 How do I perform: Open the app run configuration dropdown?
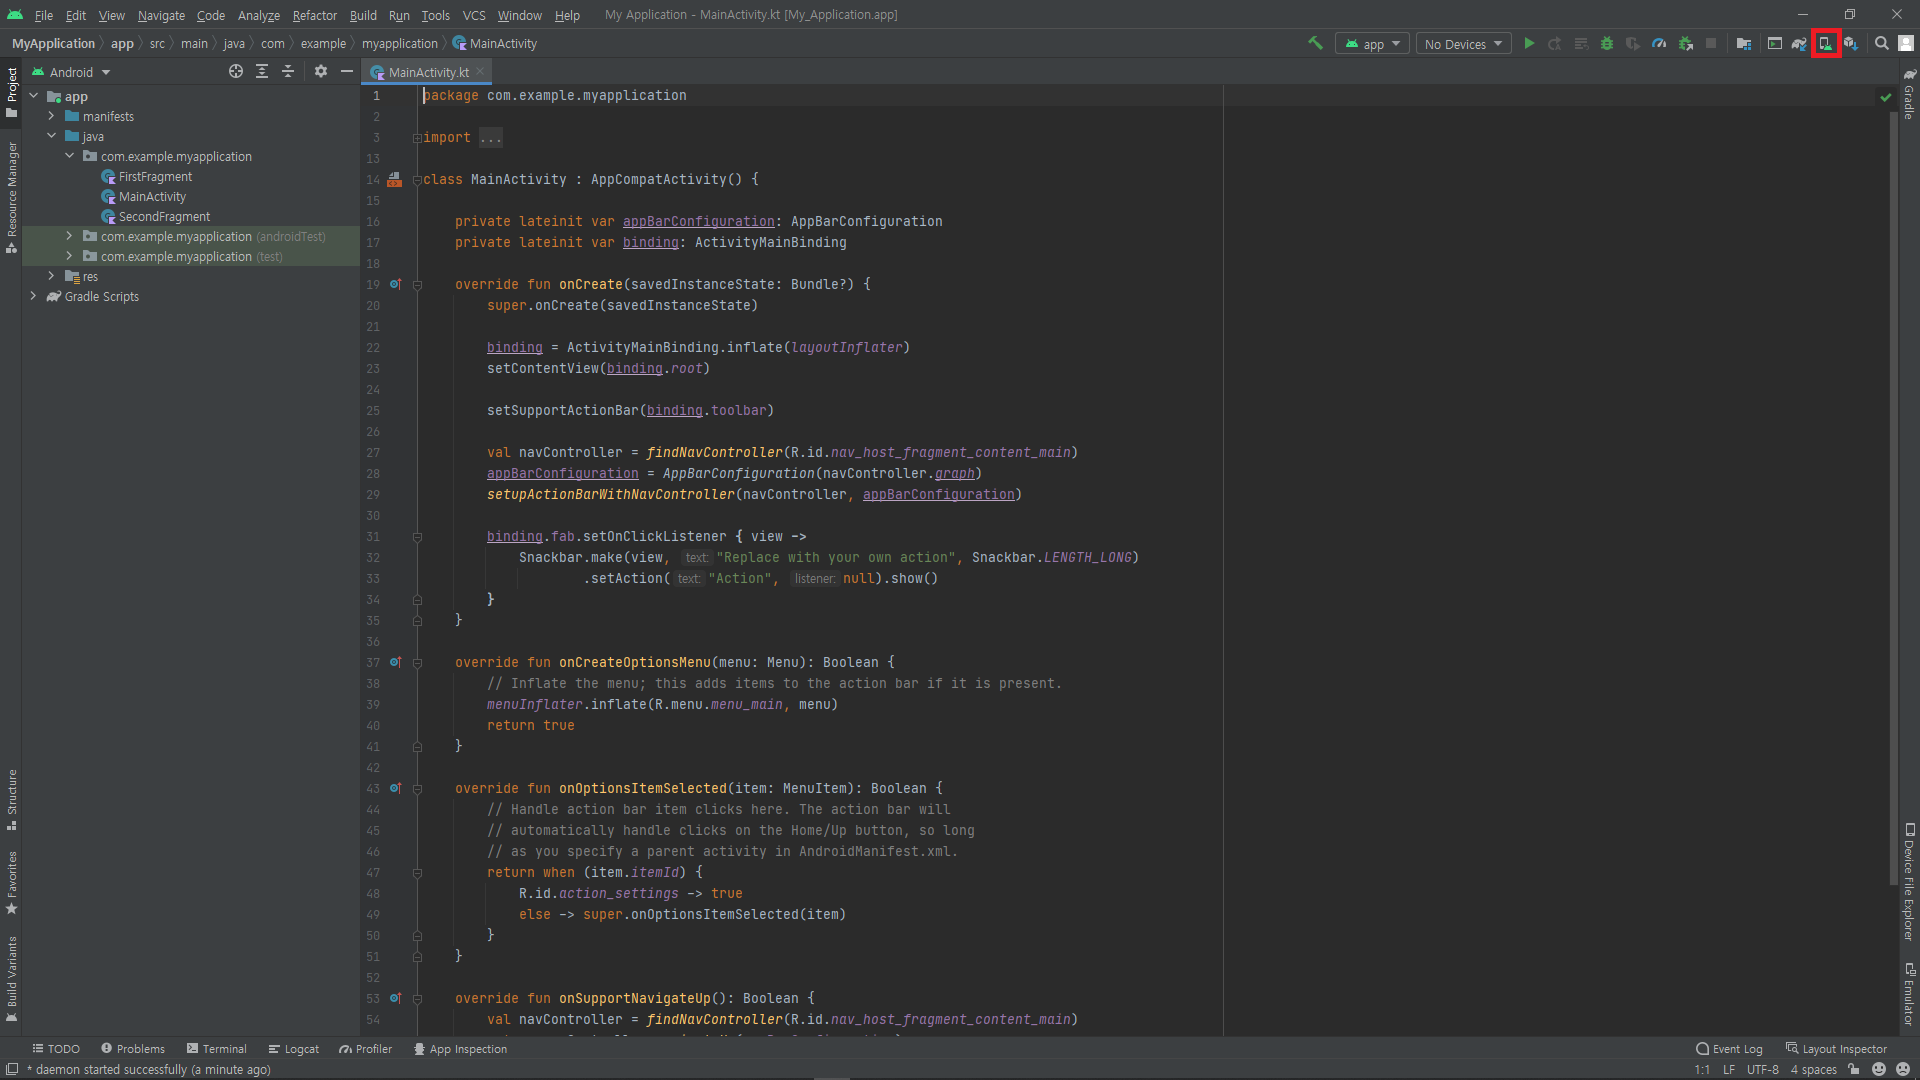tap(1372, 44)
